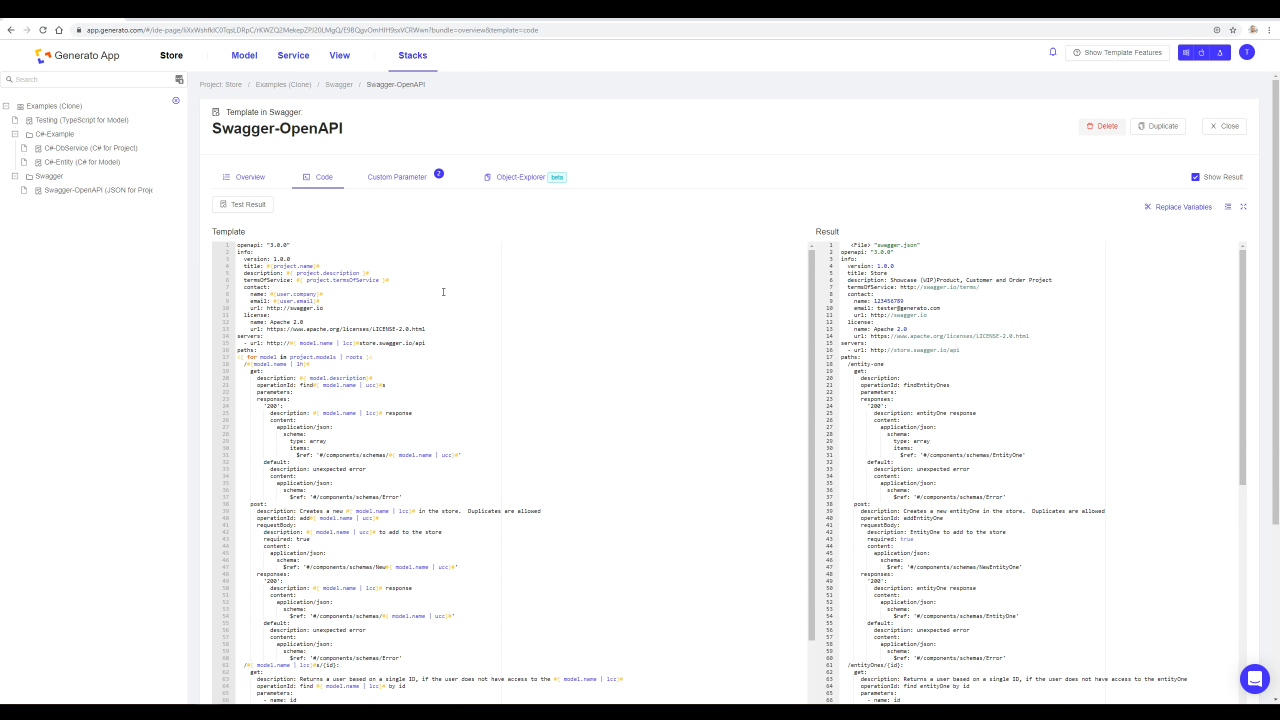Click the list-format icon next to Replace Variables
The height and width of the screenshot is (720, 1280).
1229,207
